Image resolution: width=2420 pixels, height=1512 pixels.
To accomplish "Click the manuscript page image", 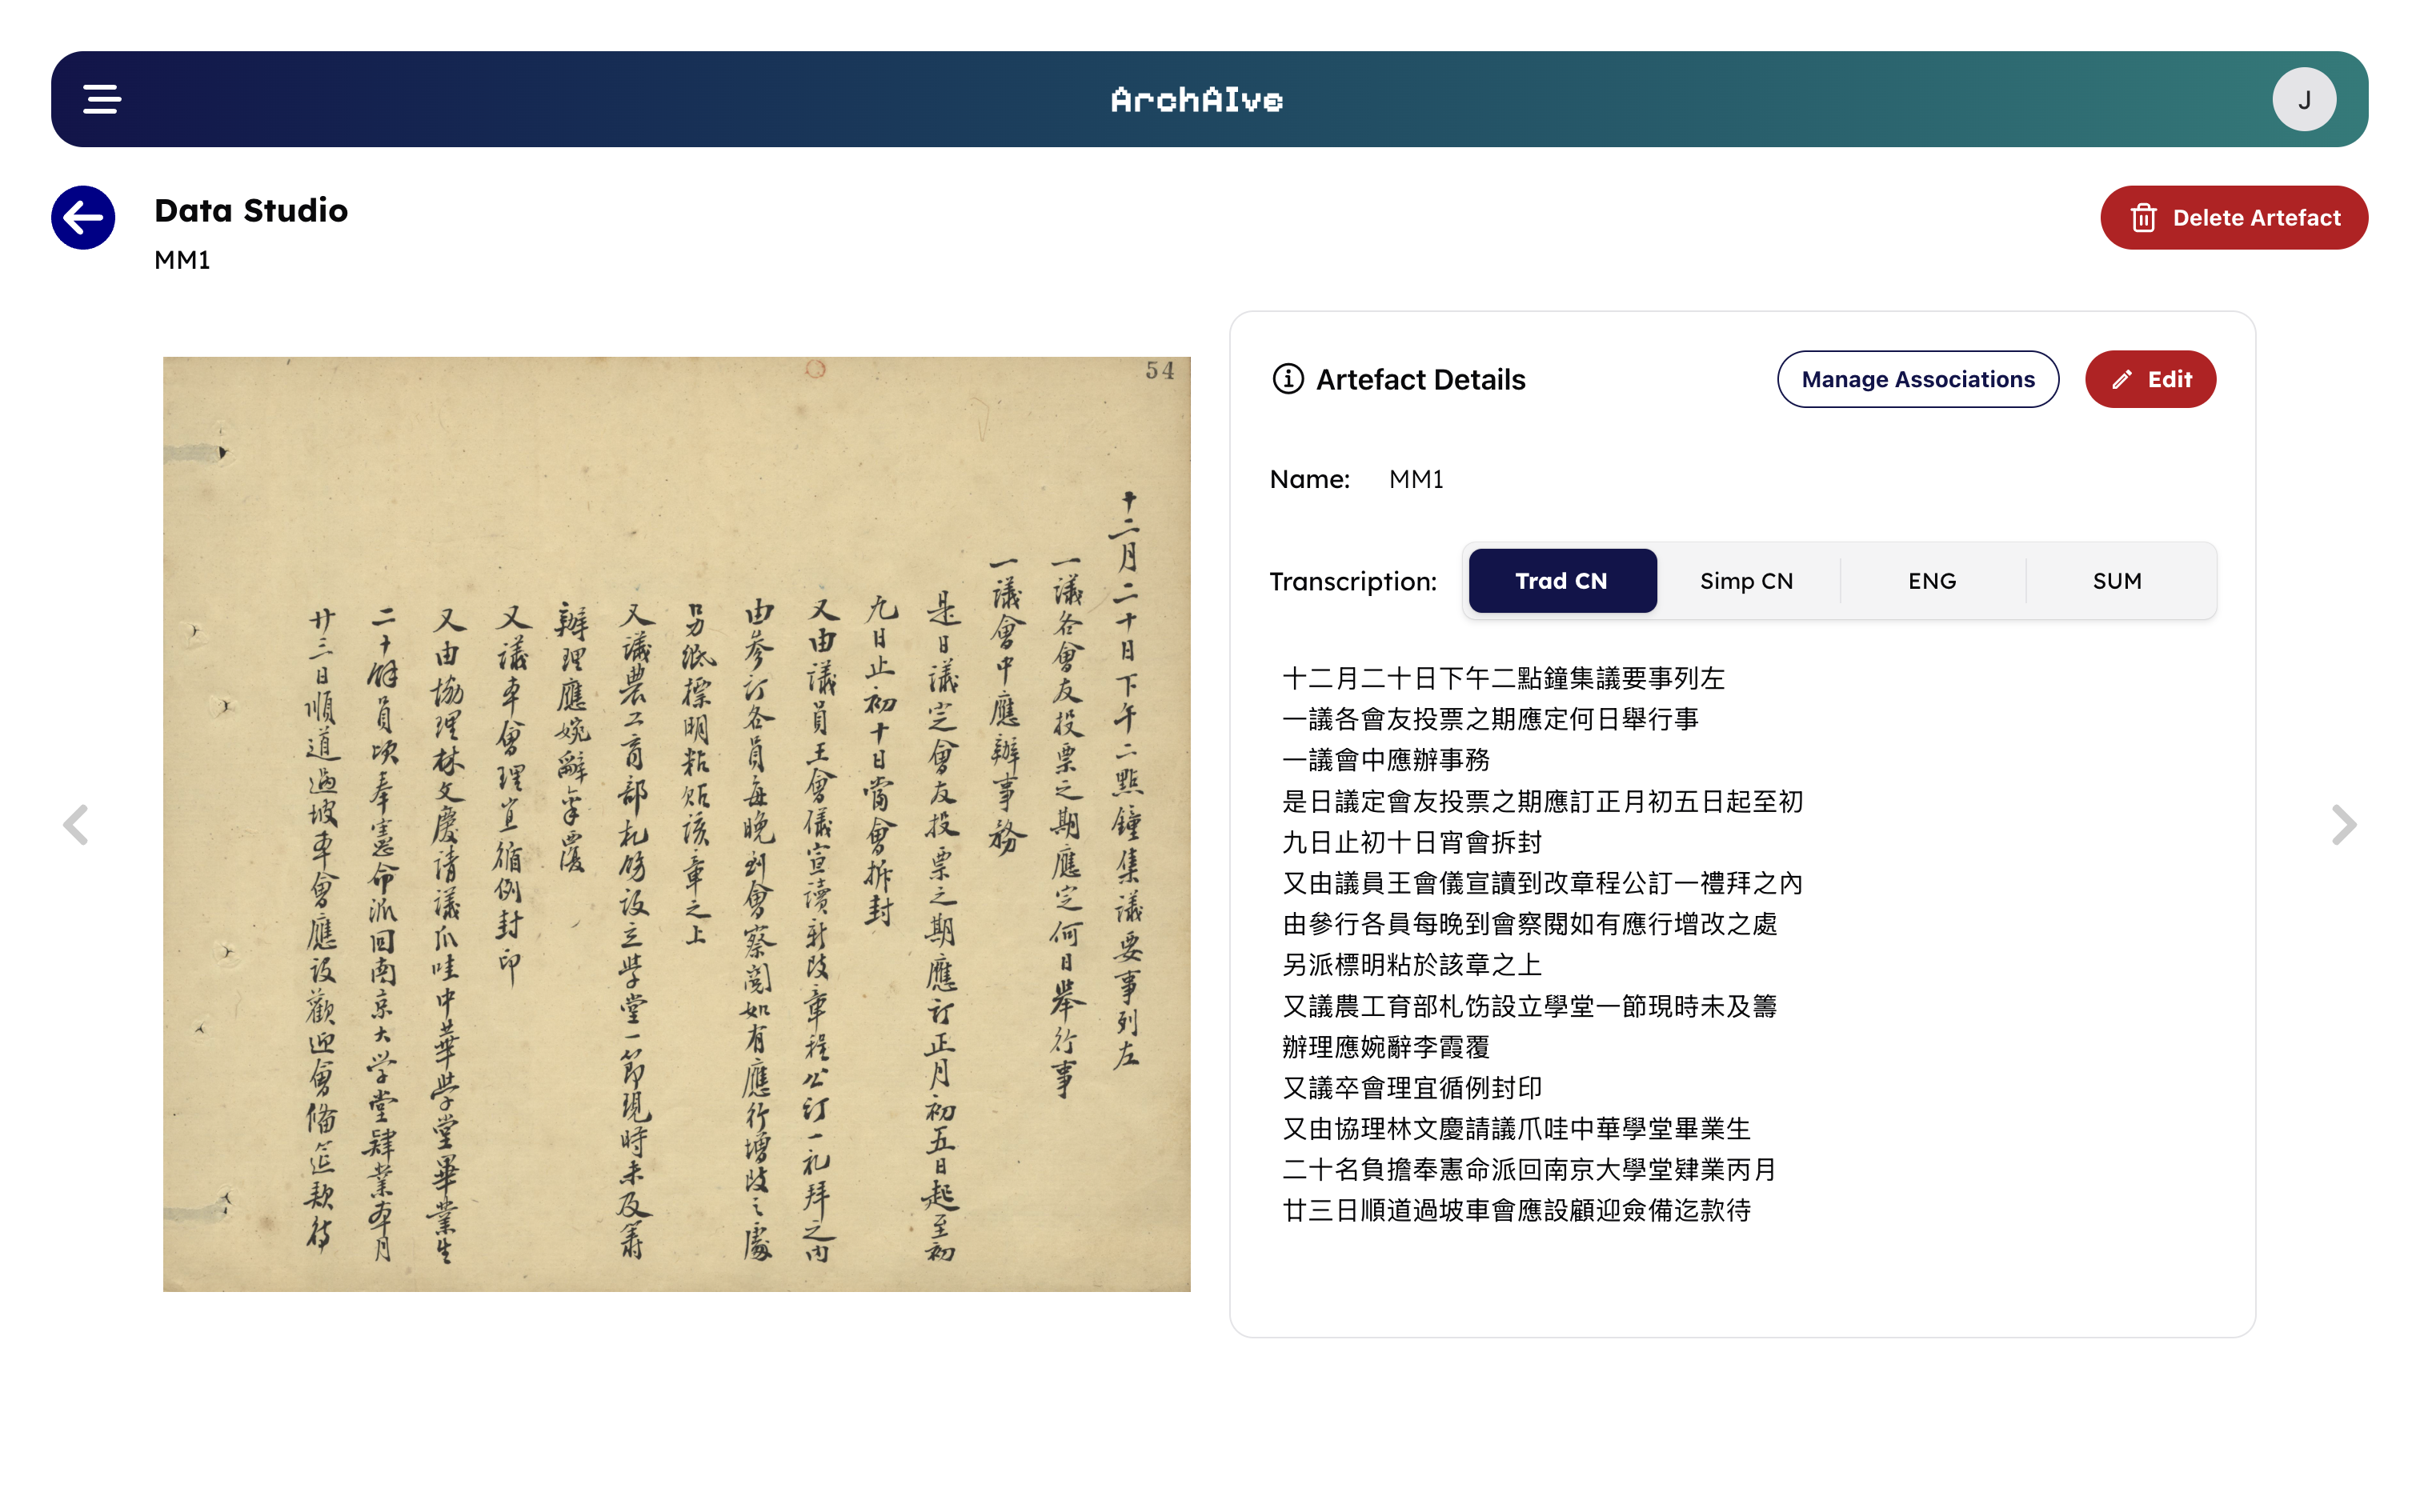I will (676, 823).
